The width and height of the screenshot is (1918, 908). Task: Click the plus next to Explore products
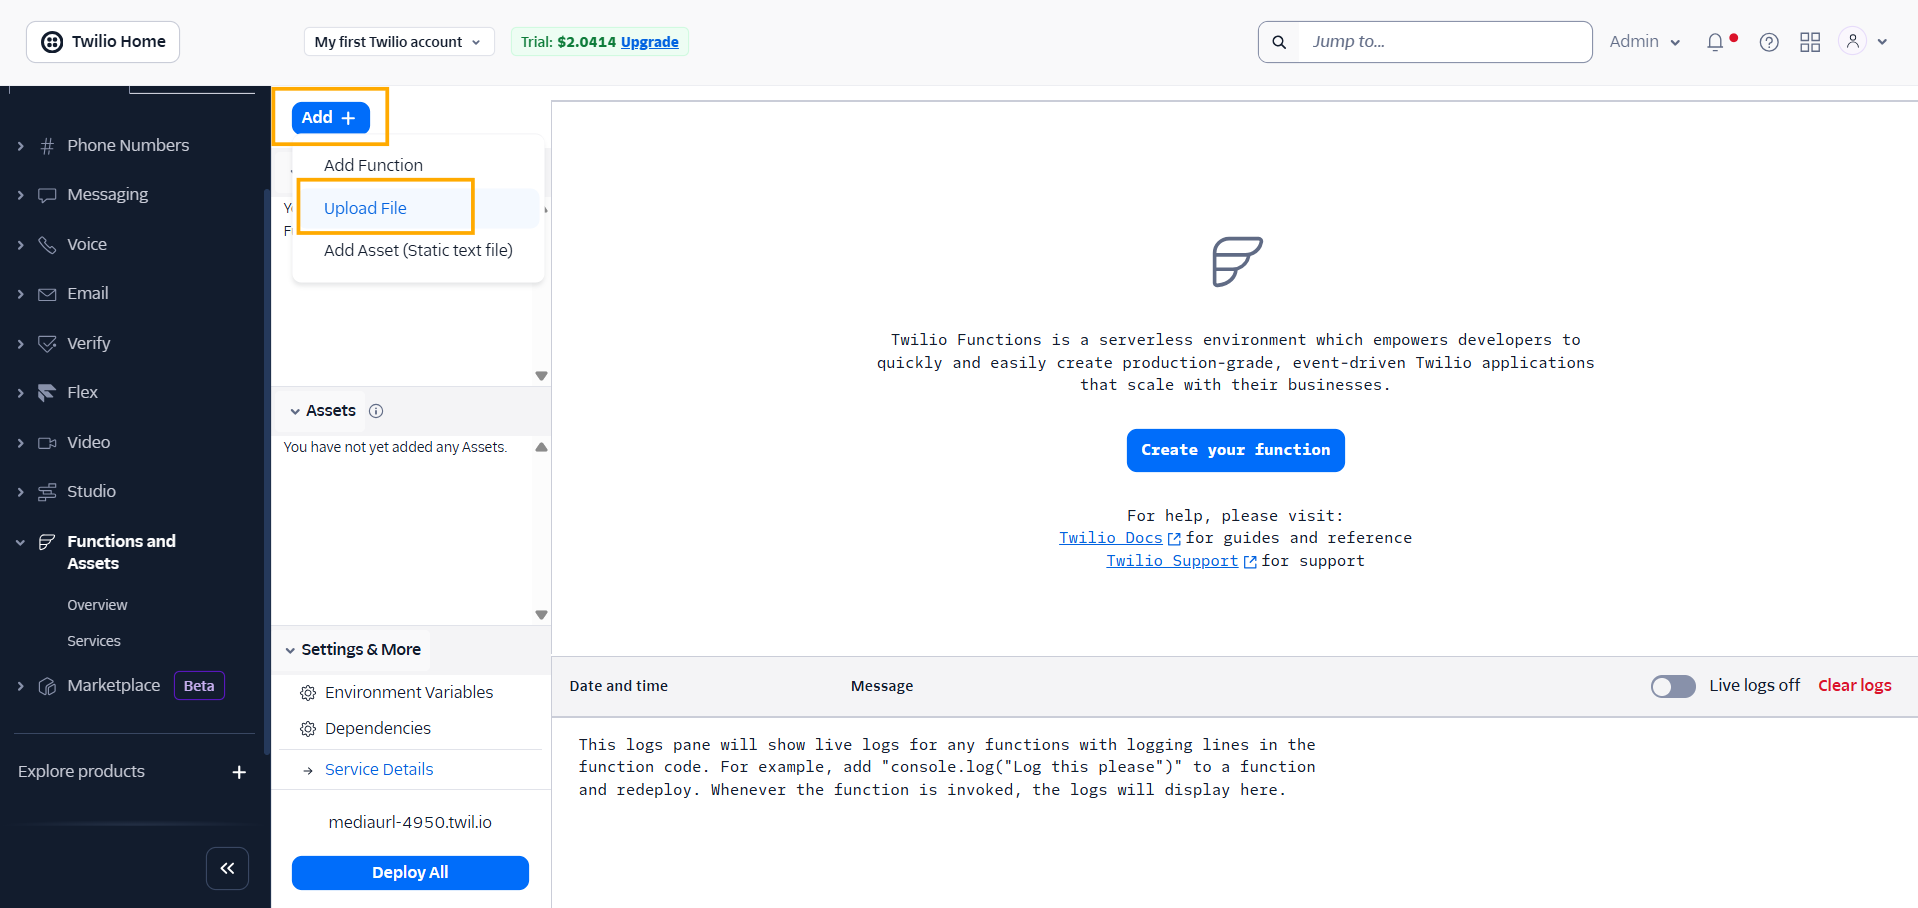239,772
